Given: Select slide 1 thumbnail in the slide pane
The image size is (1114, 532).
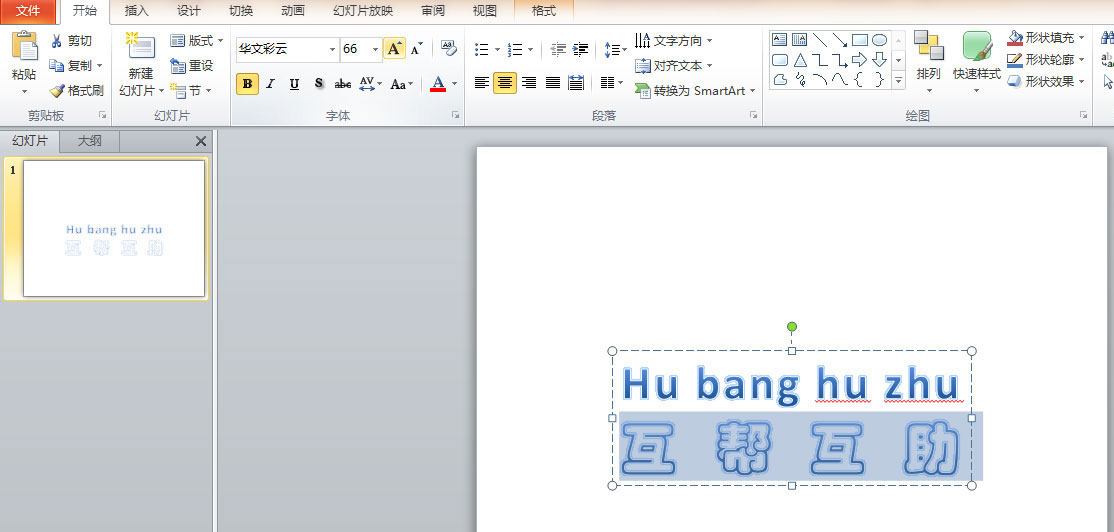Looking at the screenshot, I should point(114,228).
